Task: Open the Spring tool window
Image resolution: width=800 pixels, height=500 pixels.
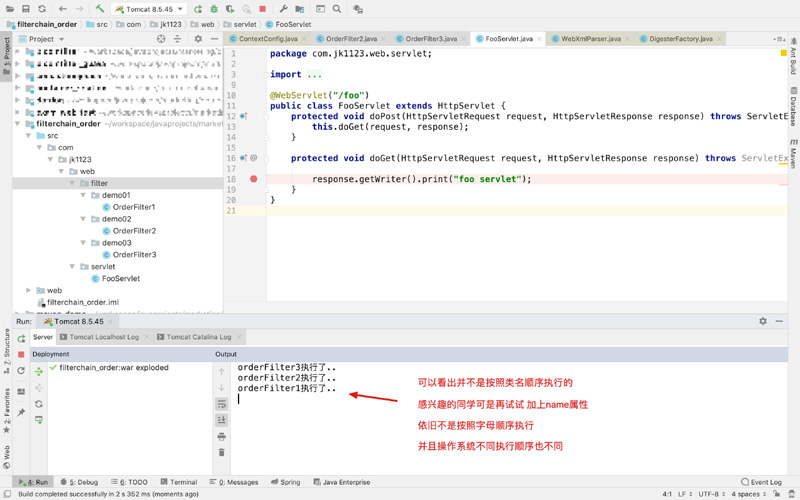Action: [286, 482]
